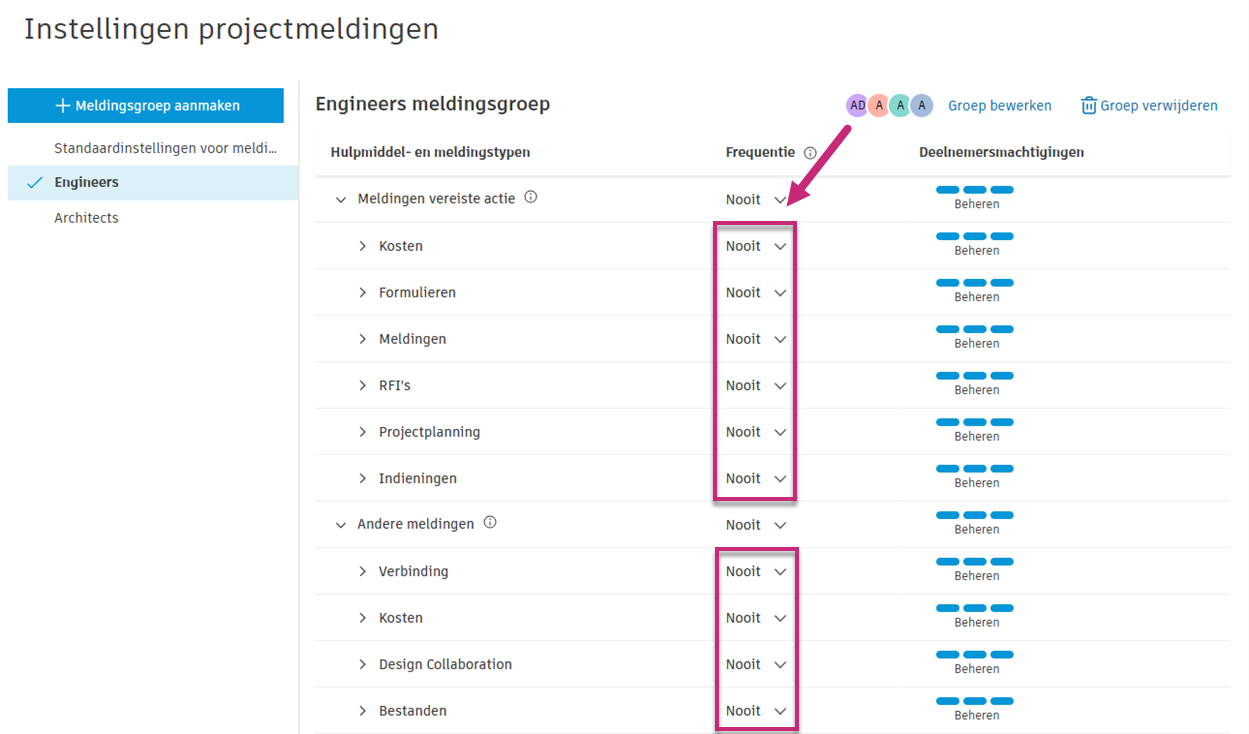Image resolution: width=1249 pixels, height=734 pixels.
Task: Click info icon beside Andere meldingen
Action: click(490, 523)
